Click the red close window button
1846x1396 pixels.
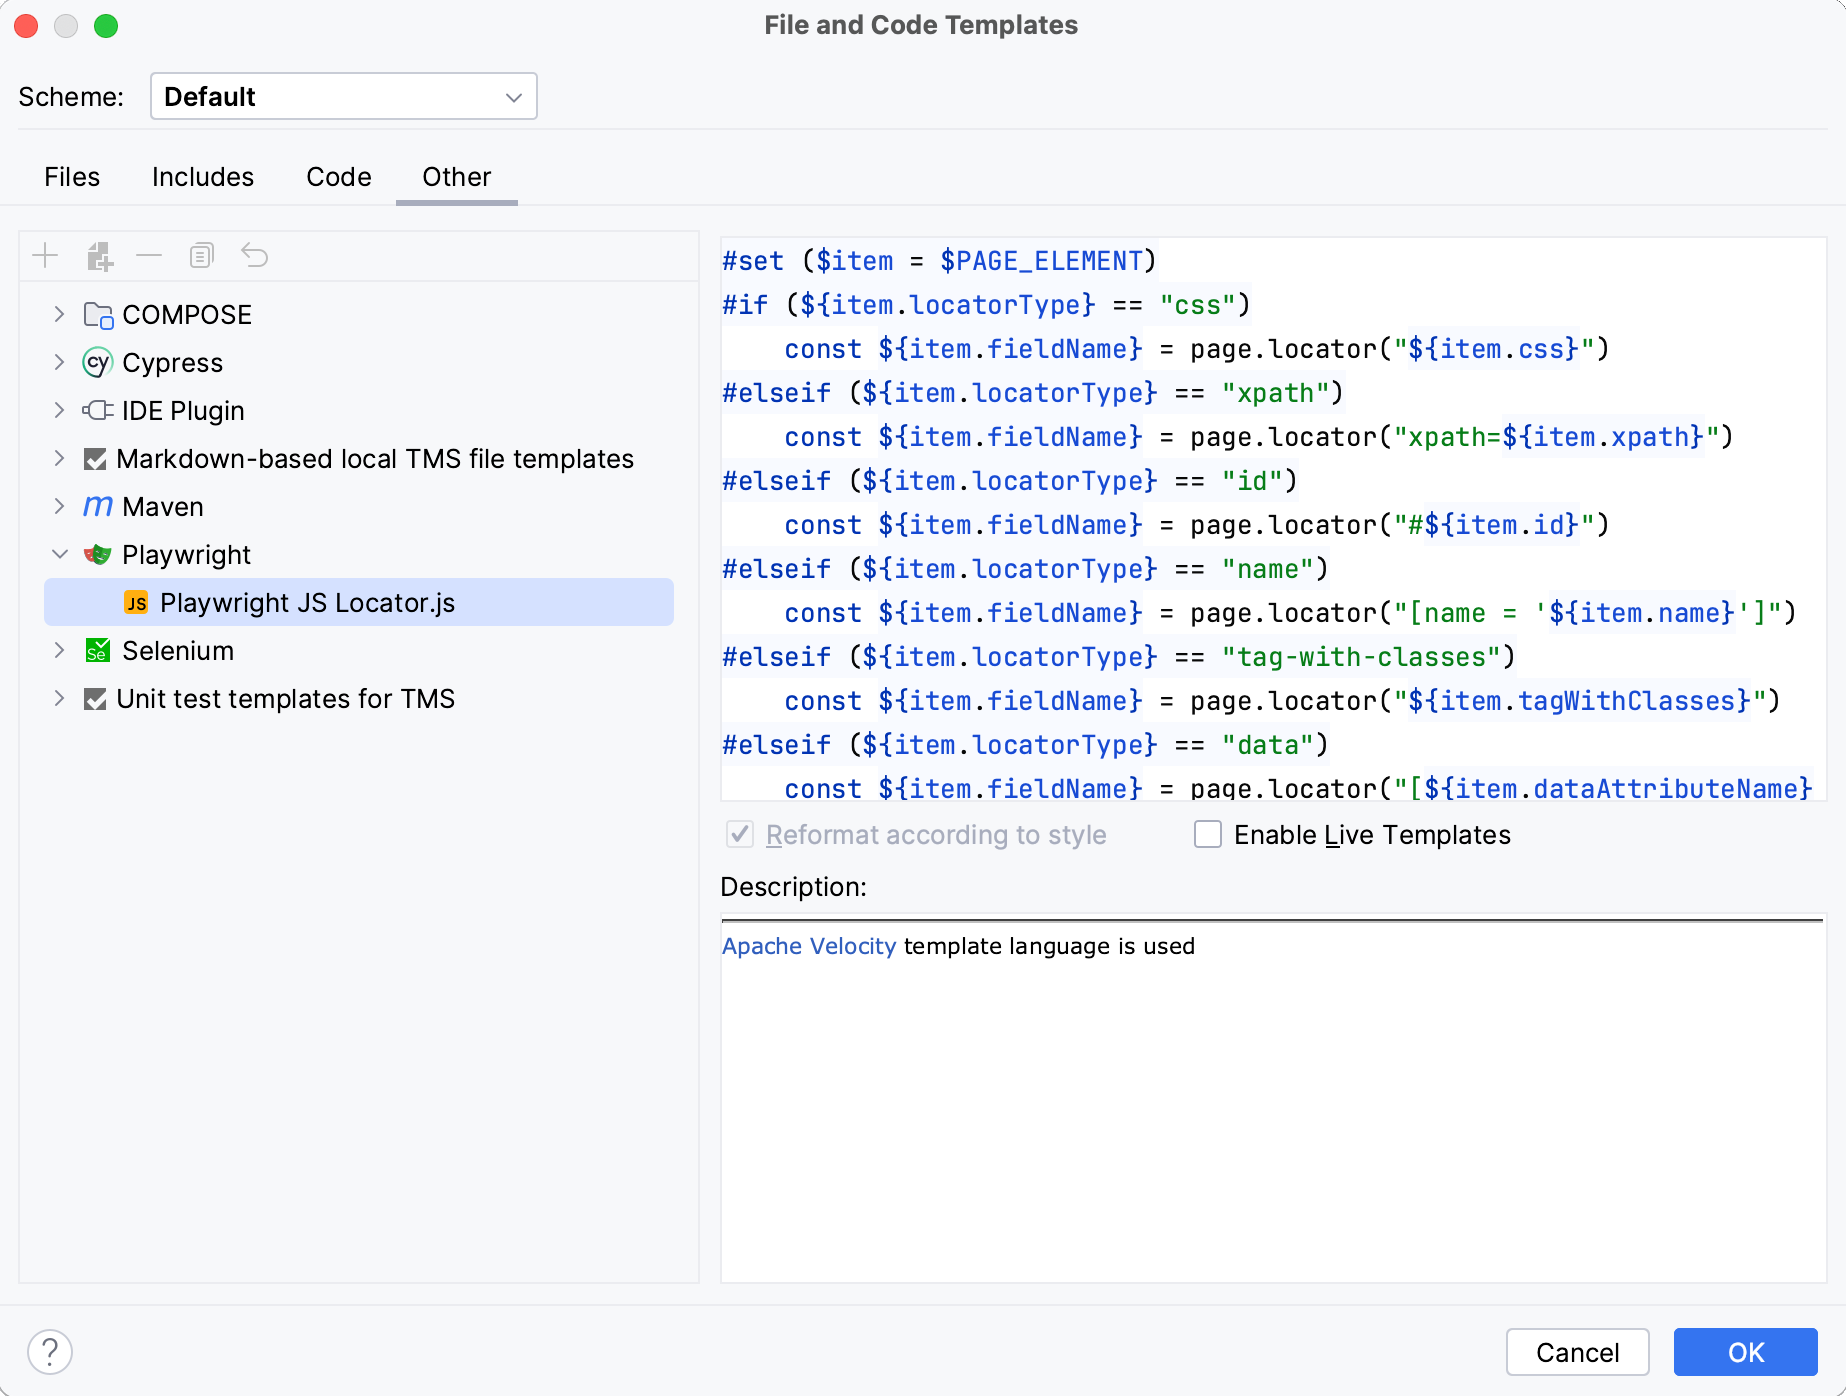pyautogui.click(x=26, y=26)
